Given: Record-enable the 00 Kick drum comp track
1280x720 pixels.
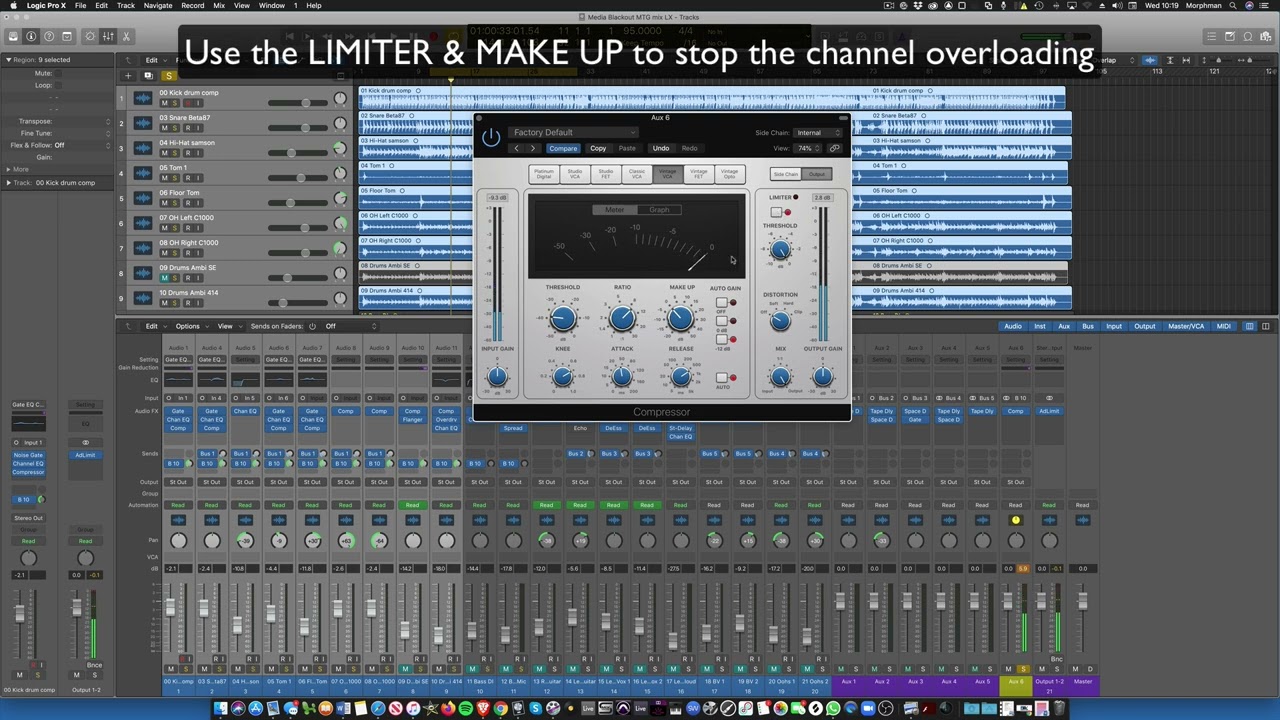Looking at the screenshot, I should click(x=186, y=103).
